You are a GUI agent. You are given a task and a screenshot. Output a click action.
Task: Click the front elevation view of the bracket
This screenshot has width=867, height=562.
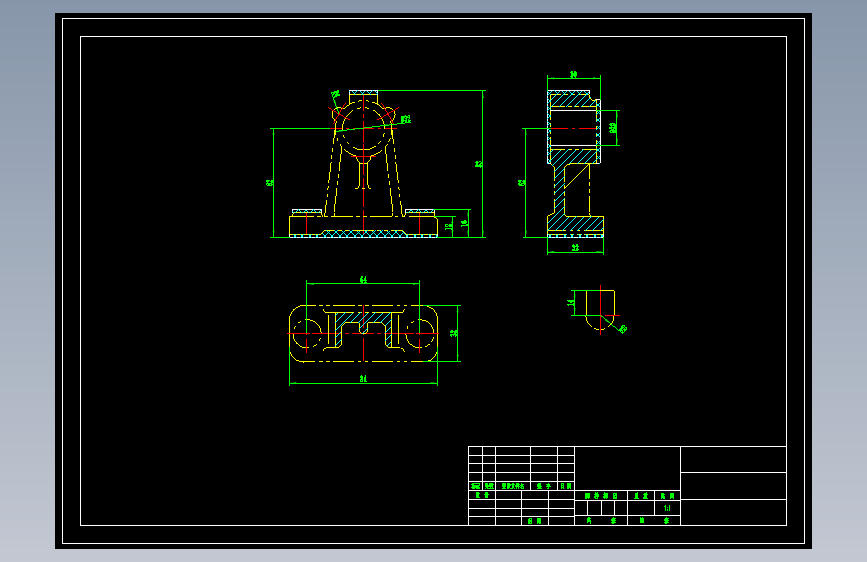tap(363, 164)
